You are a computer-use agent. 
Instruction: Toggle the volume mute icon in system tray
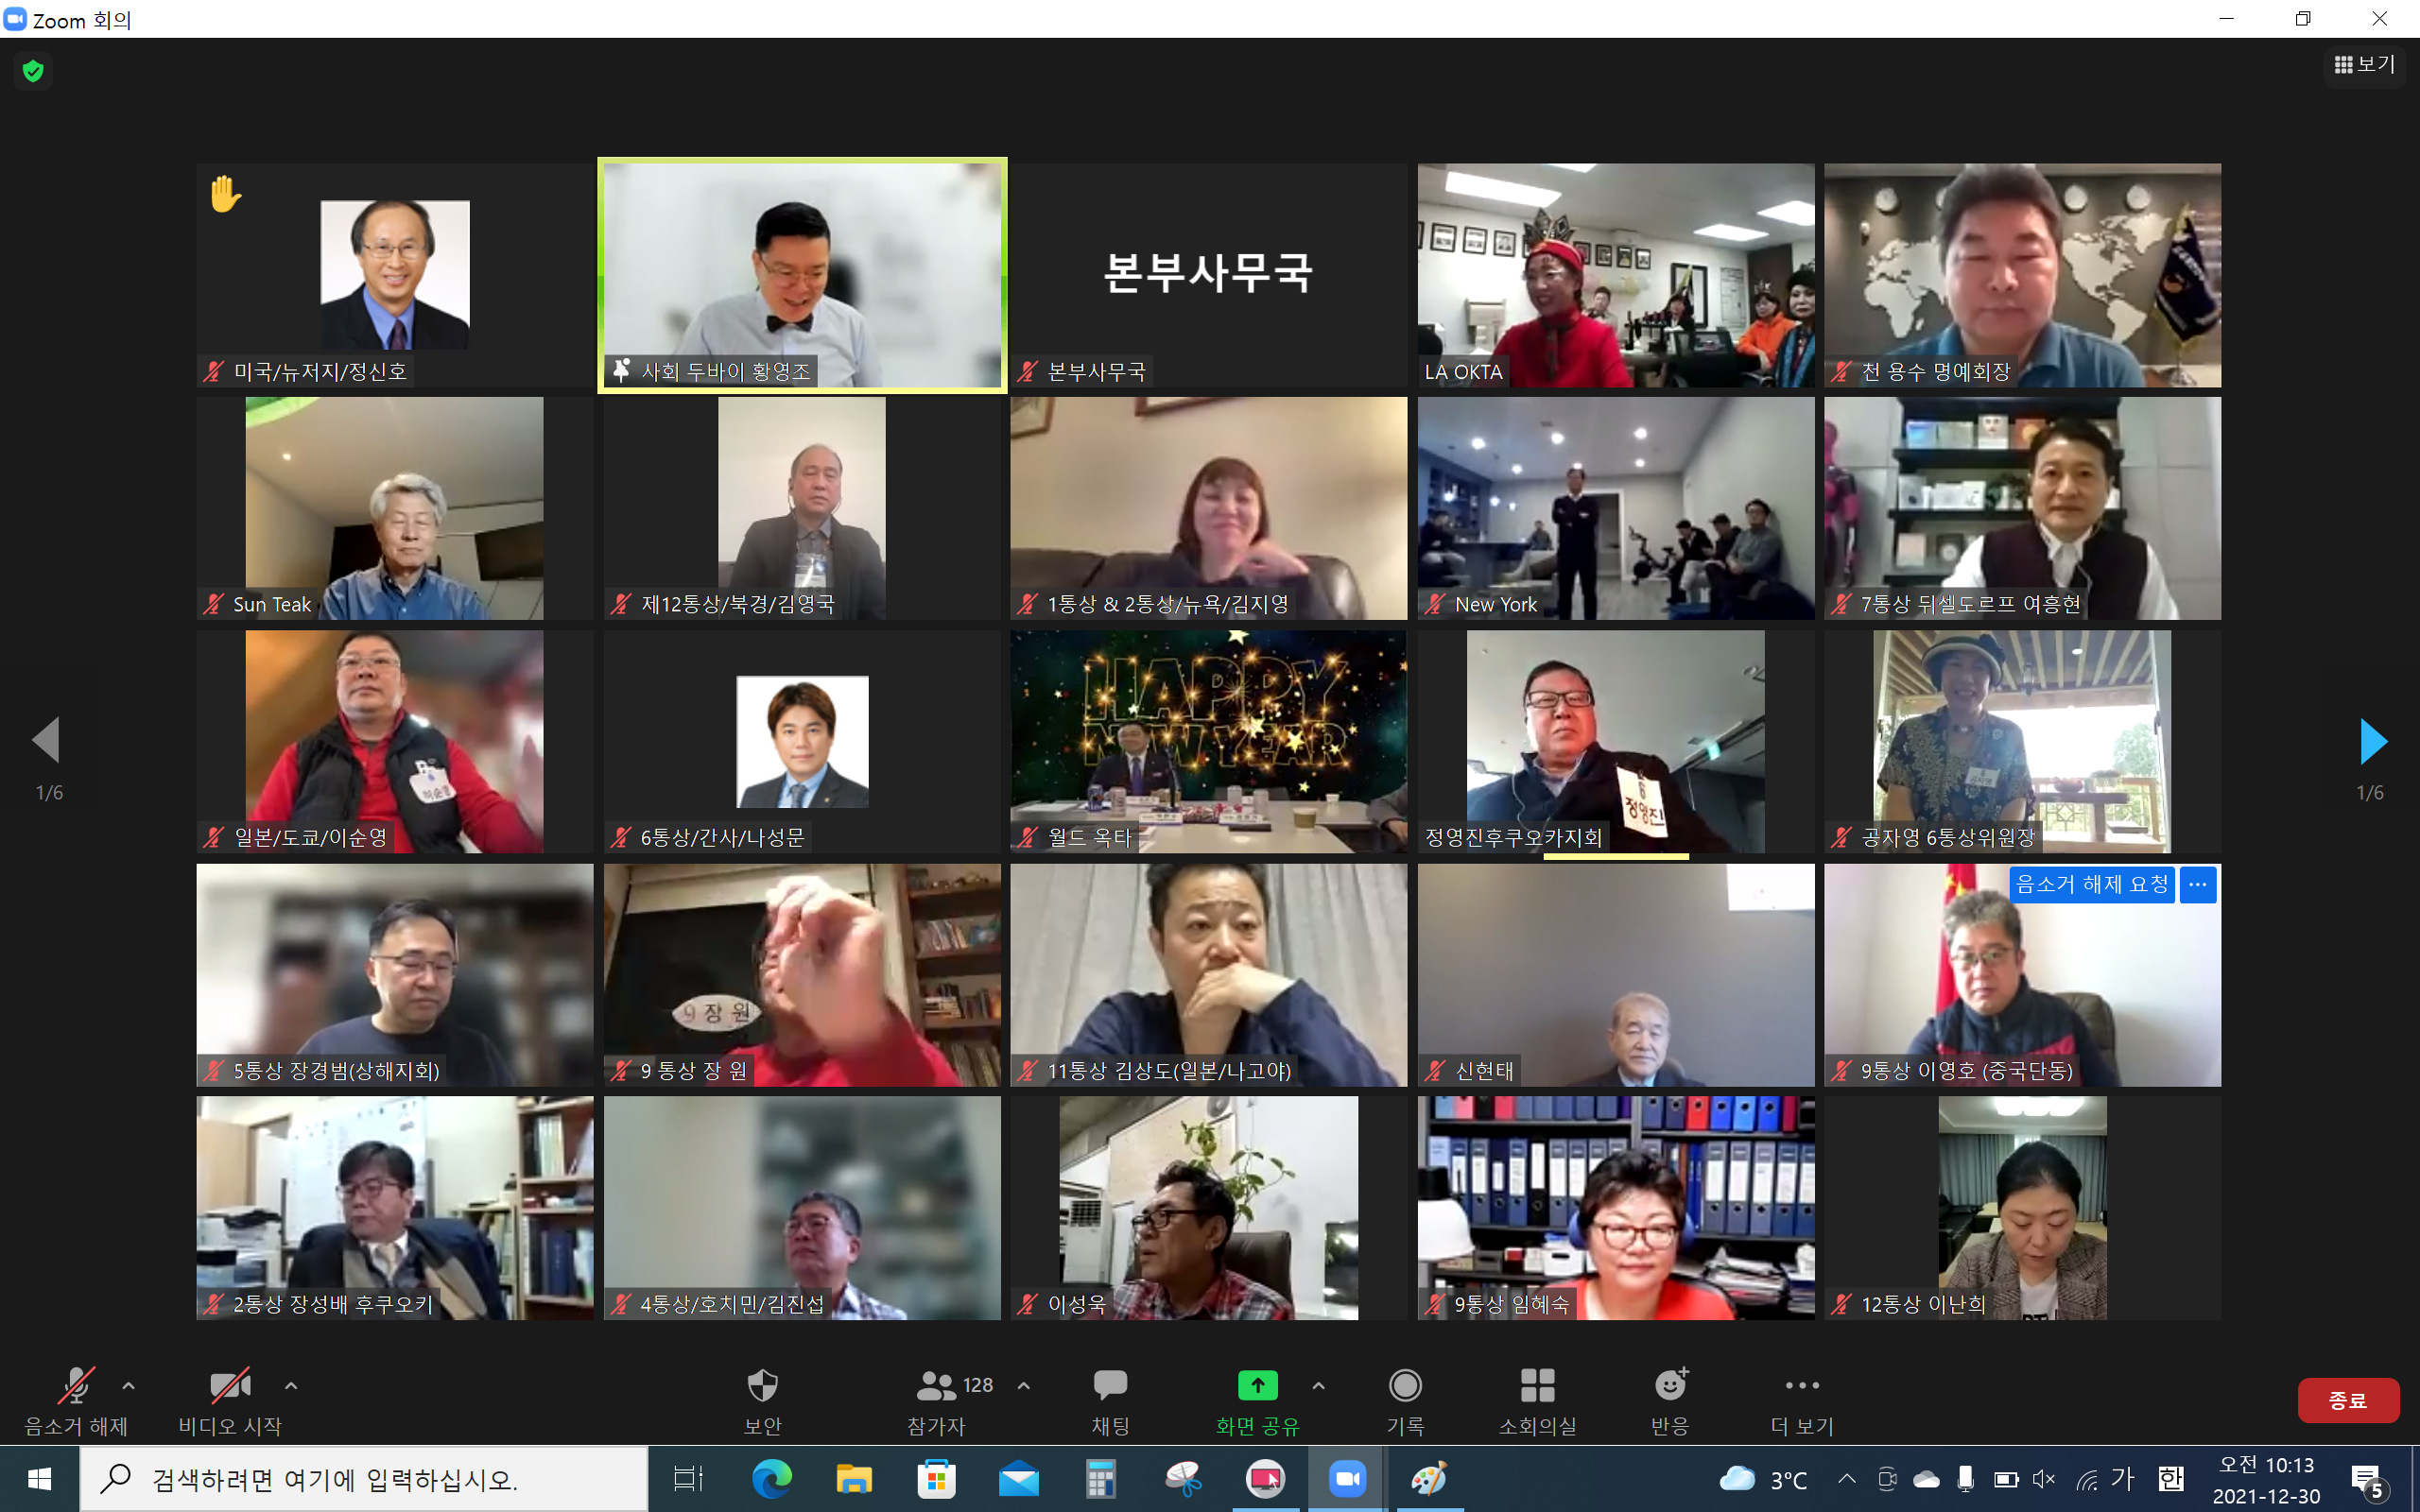pyautogui.click(x=2043, y=1479)
